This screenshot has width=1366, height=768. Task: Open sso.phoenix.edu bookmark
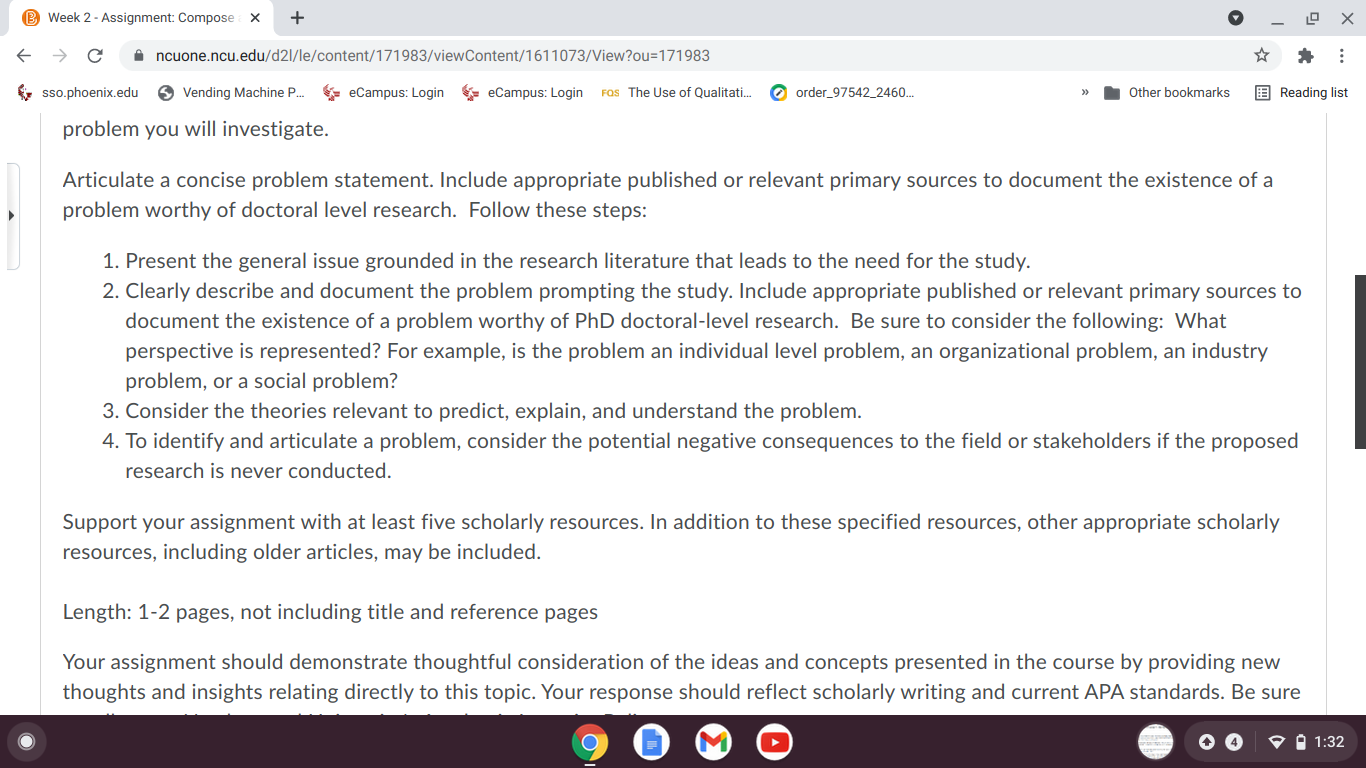80,92
